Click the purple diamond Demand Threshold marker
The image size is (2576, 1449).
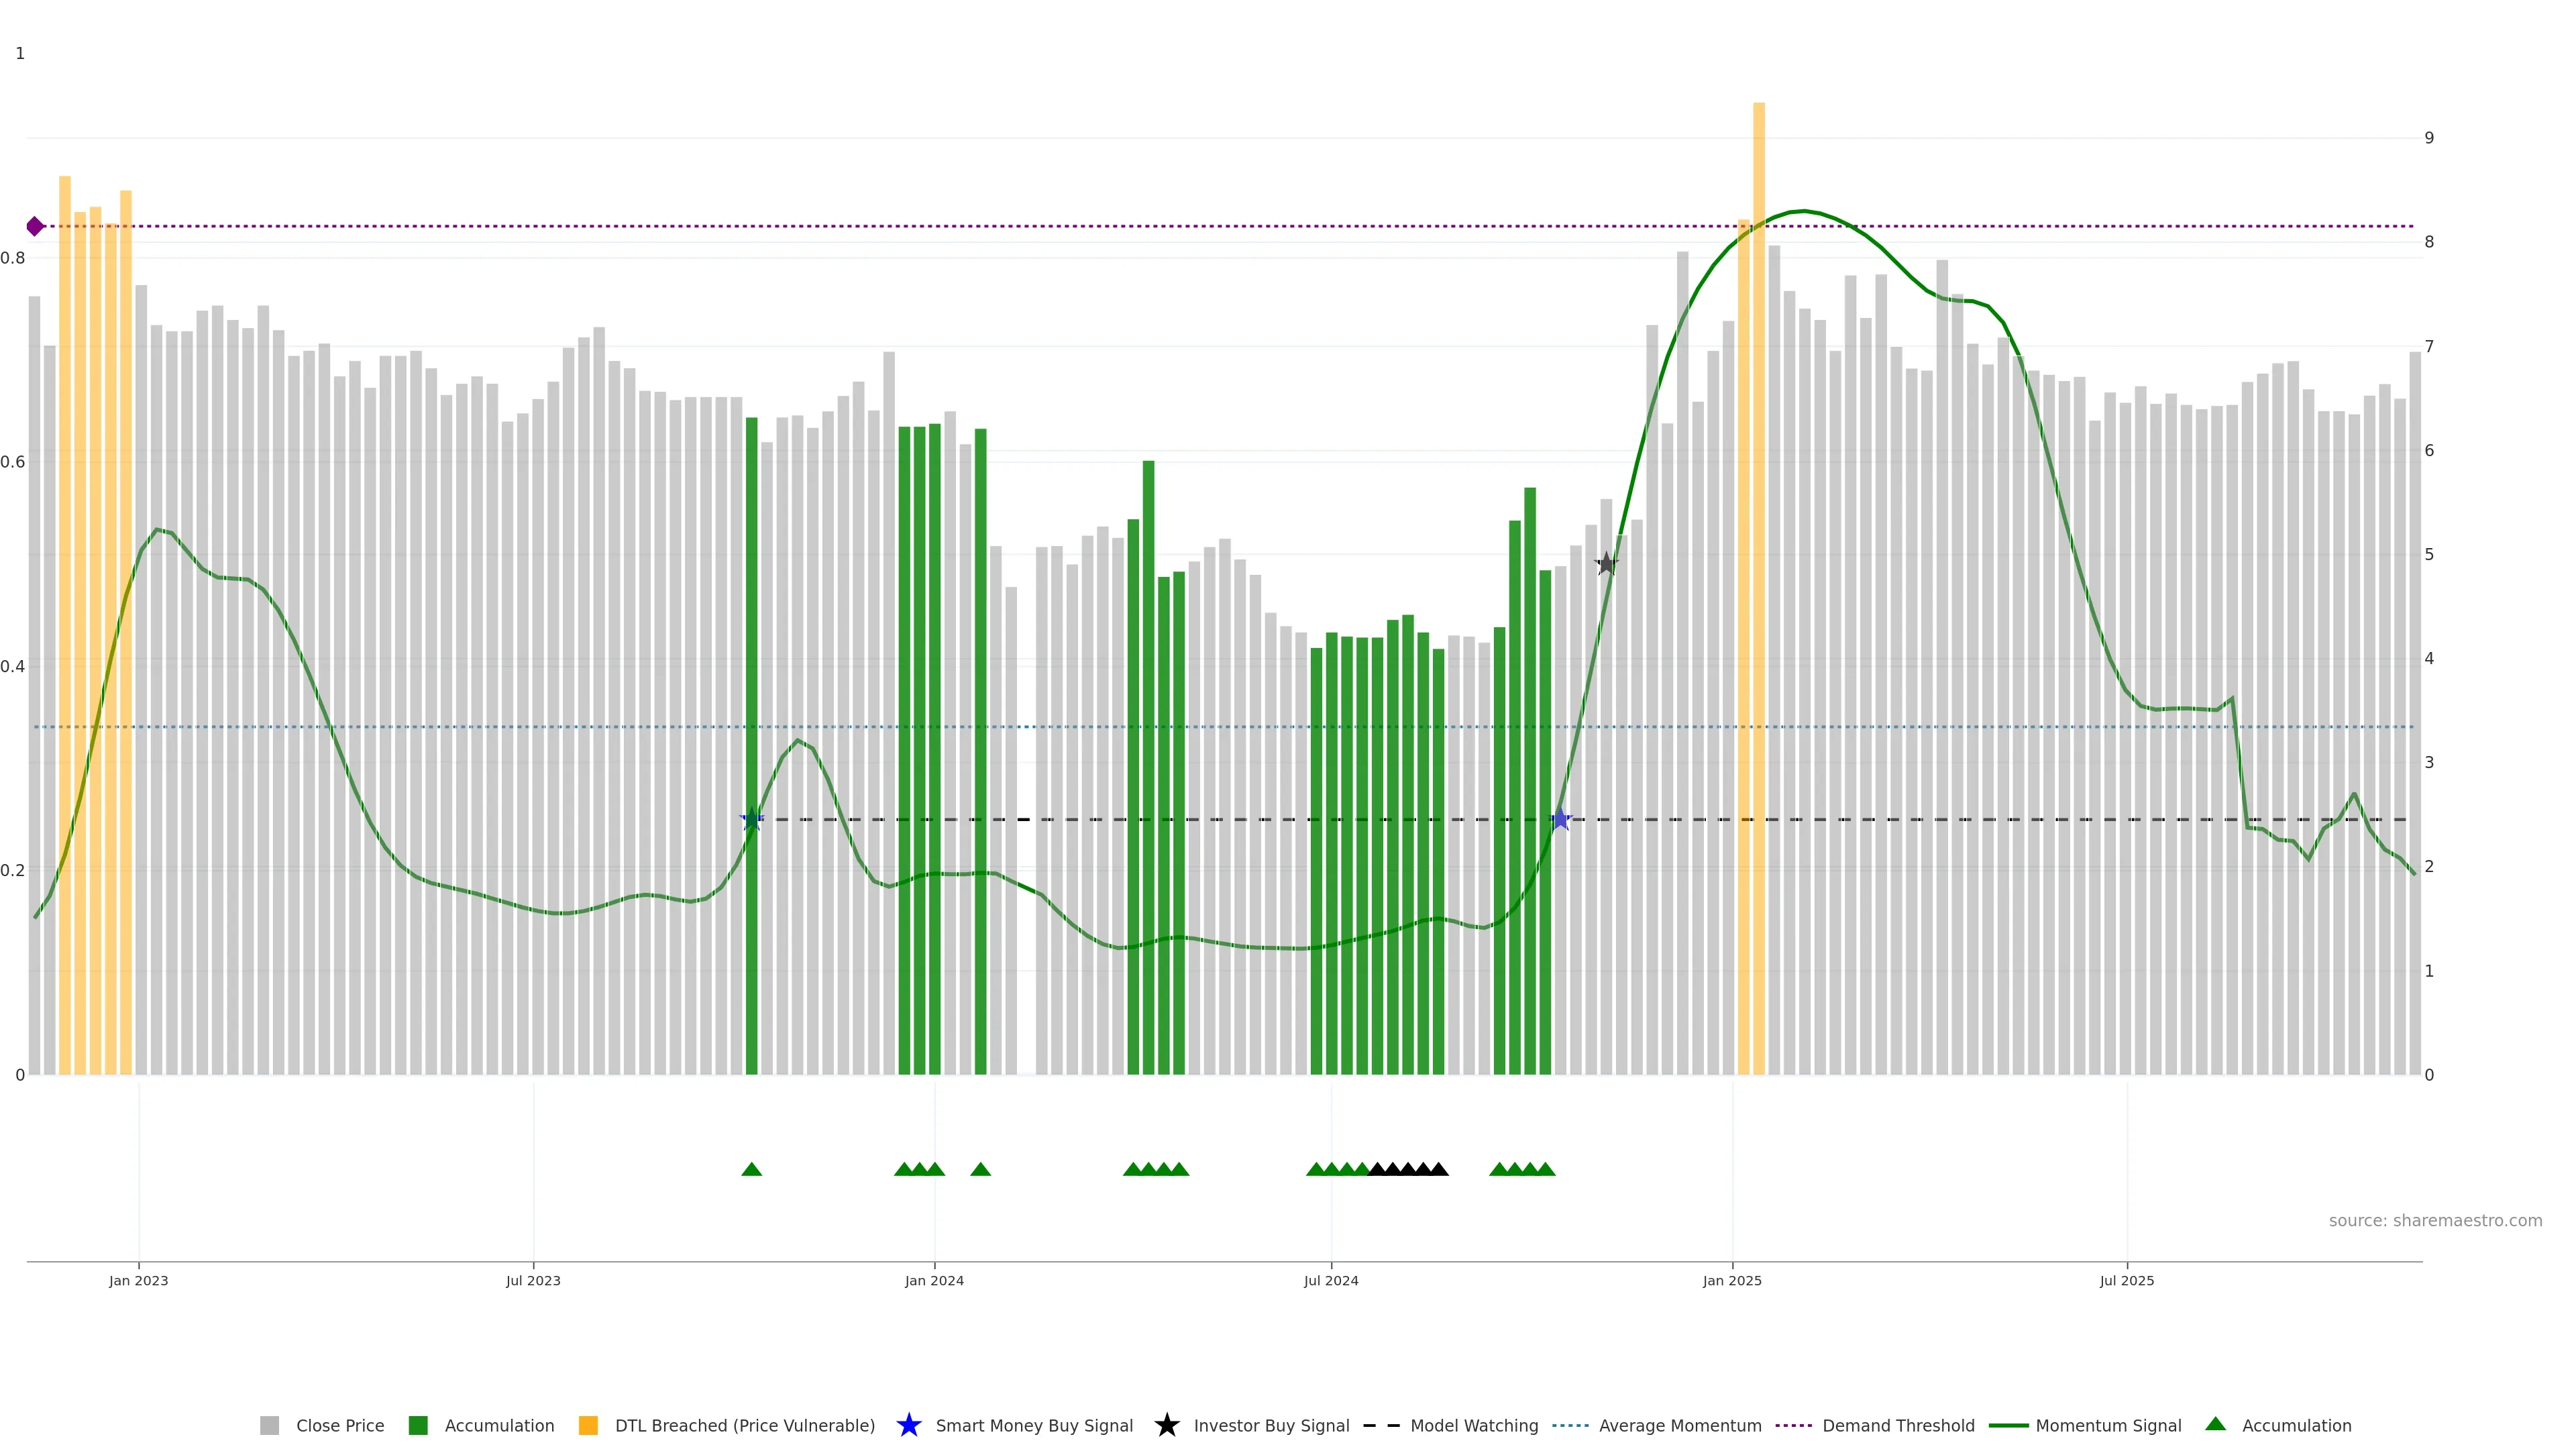pos(35,226)
